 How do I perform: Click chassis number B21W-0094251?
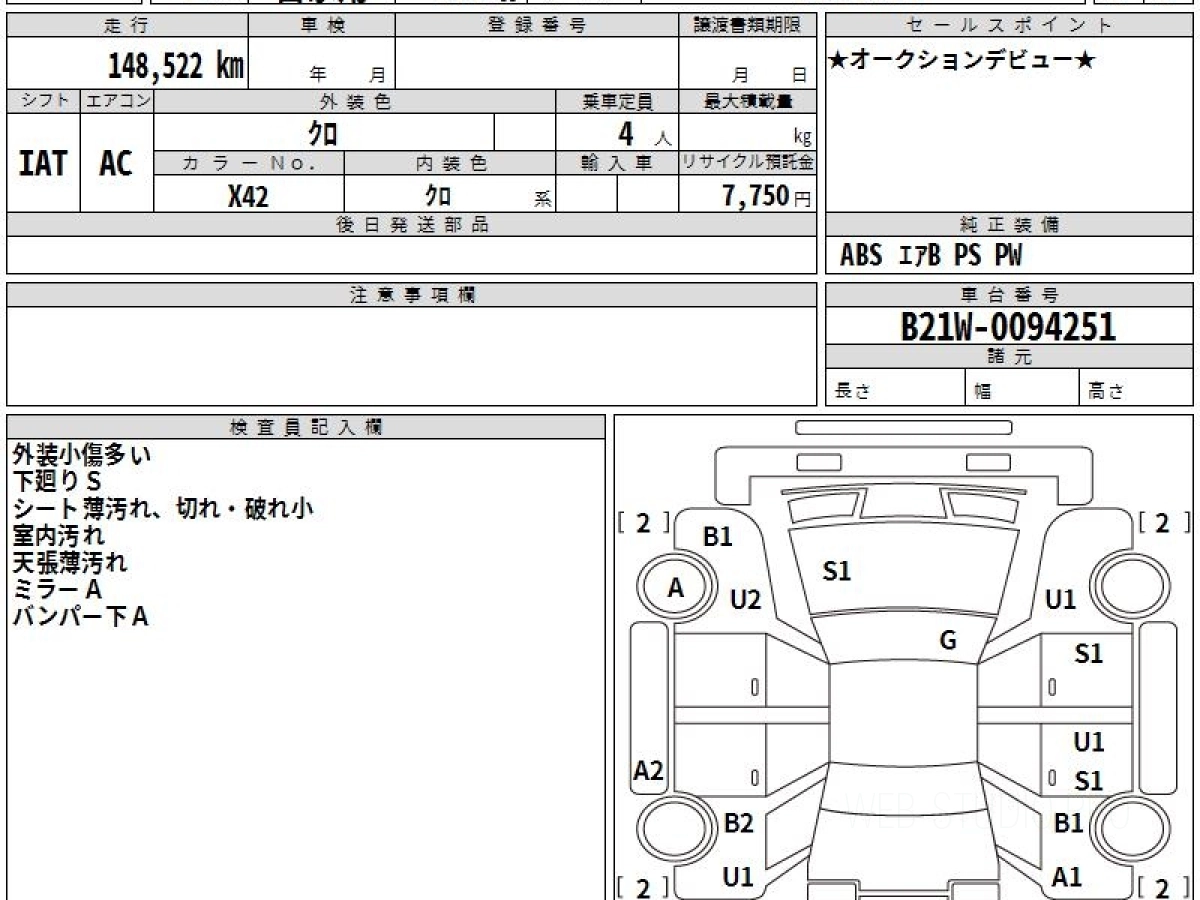(x=1008, y=326)
